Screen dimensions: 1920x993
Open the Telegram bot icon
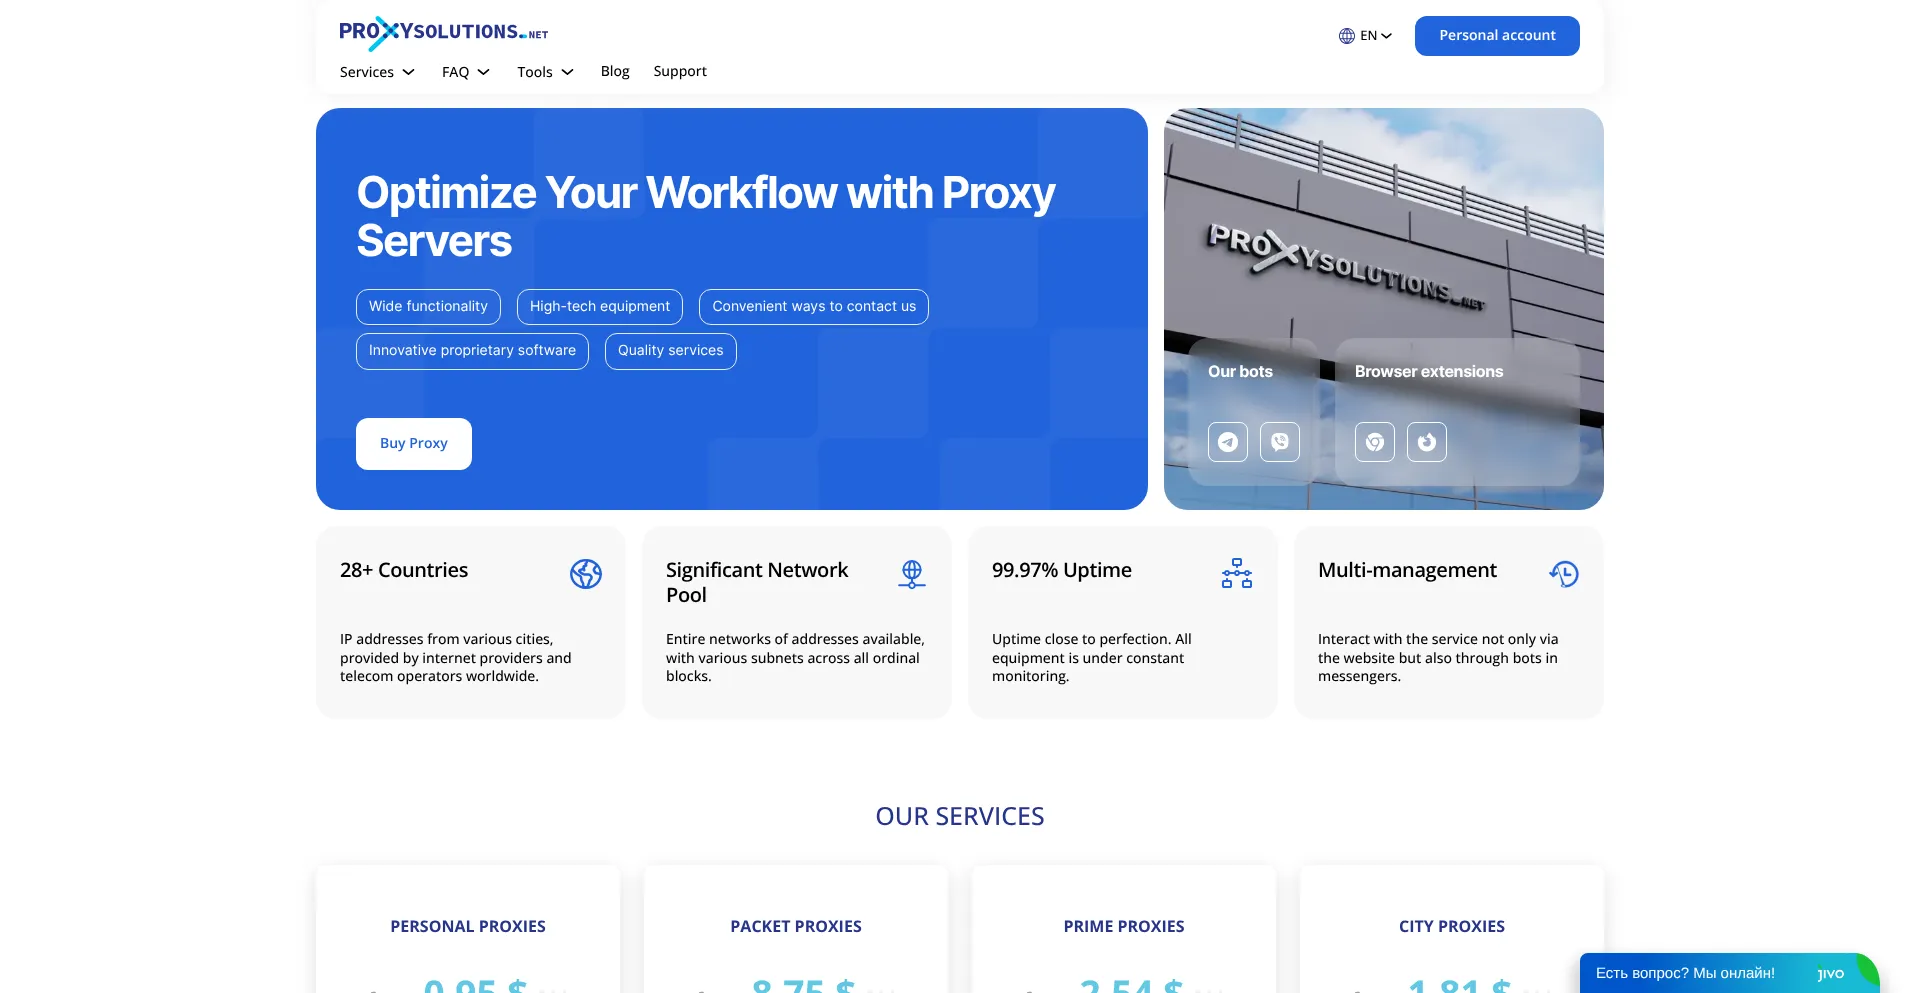(x=1227, y=442)
